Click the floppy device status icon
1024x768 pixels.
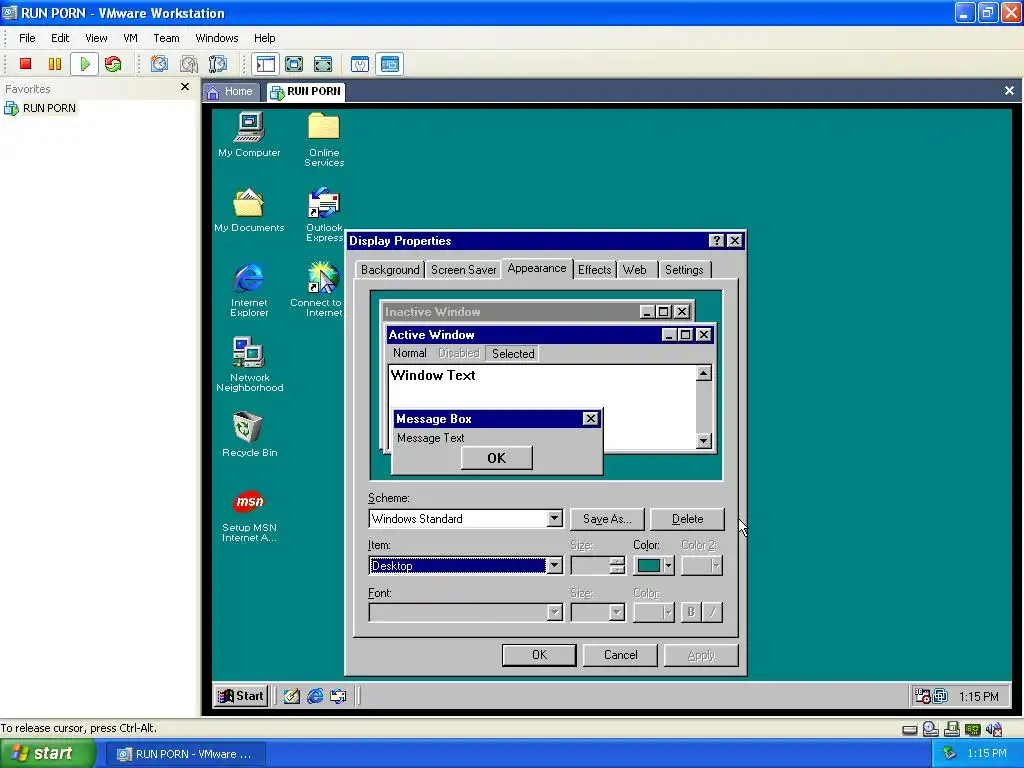click(x=952, y=729)
